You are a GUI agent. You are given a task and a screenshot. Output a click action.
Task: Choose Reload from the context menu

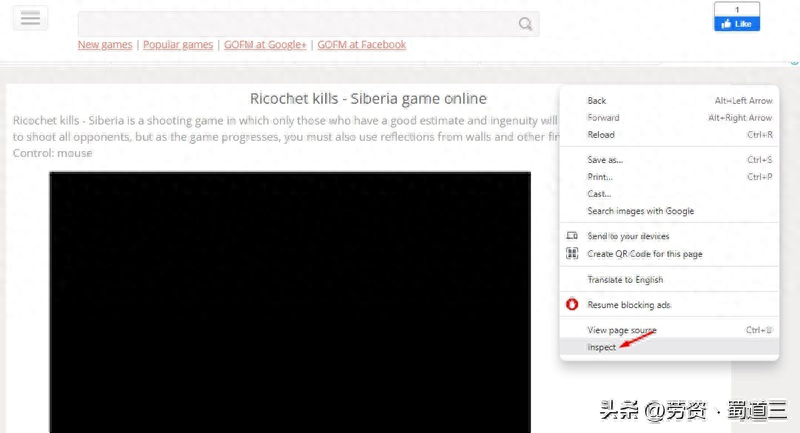(x=601, y=134)
